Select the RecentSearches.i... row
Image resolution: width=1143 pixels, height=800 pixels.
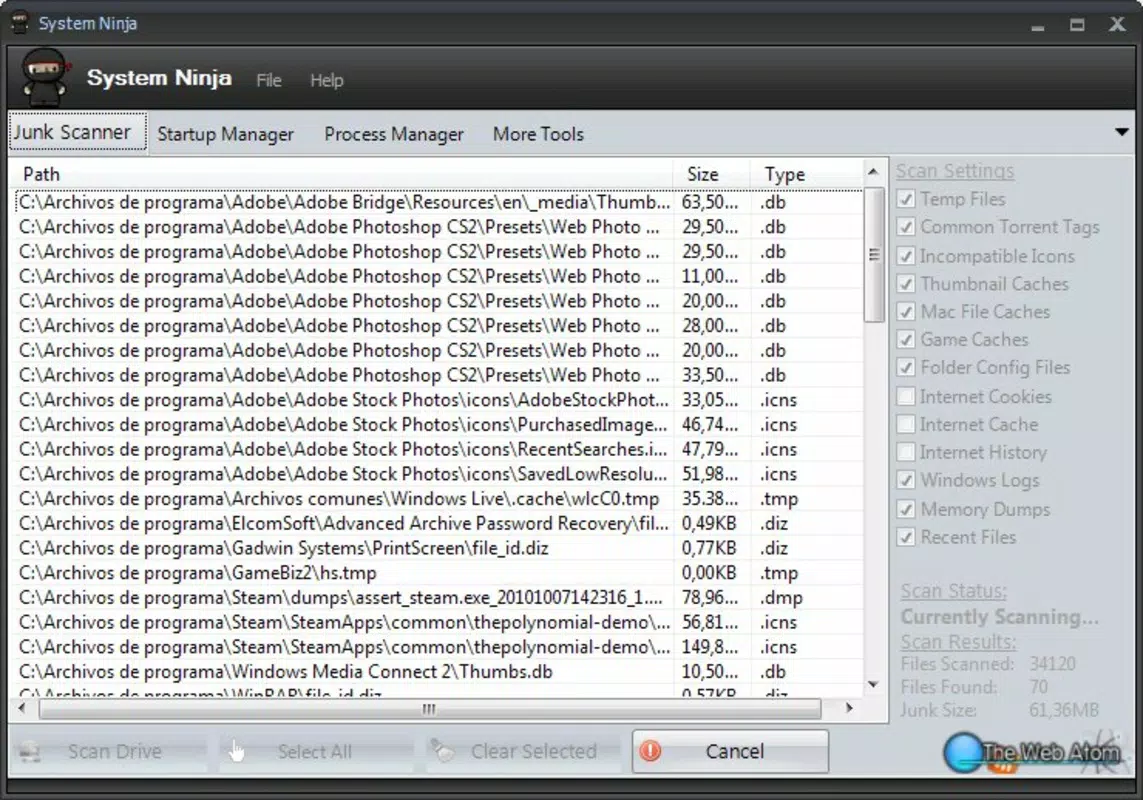tap(438, 449)
